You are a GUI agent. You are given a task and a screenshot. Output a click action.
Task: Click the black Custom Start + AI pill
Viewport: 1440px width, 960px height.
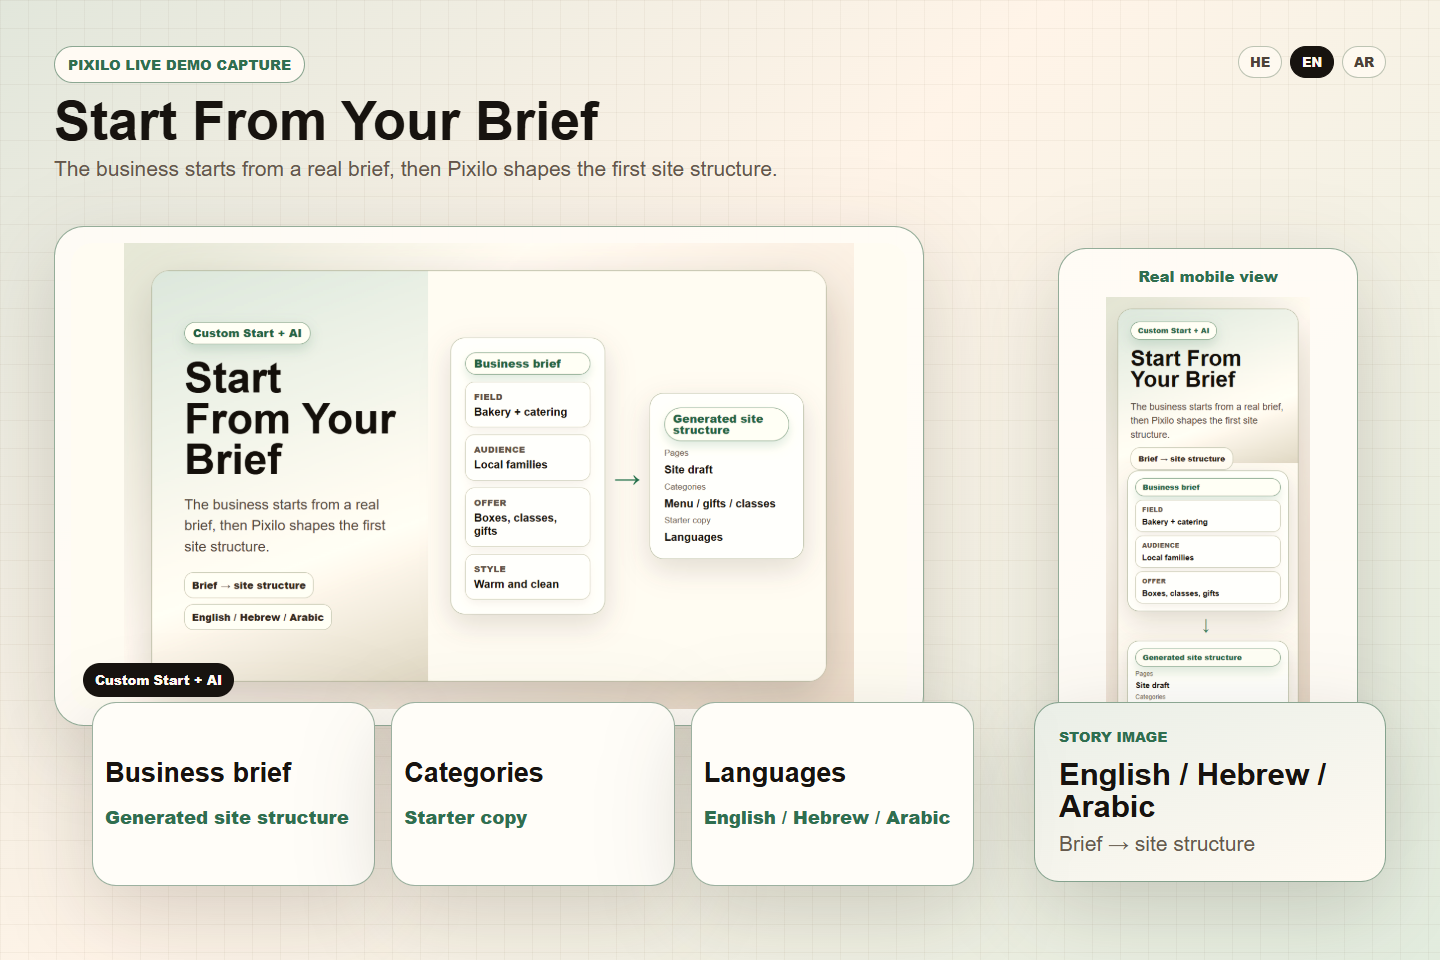click(158, 680)
